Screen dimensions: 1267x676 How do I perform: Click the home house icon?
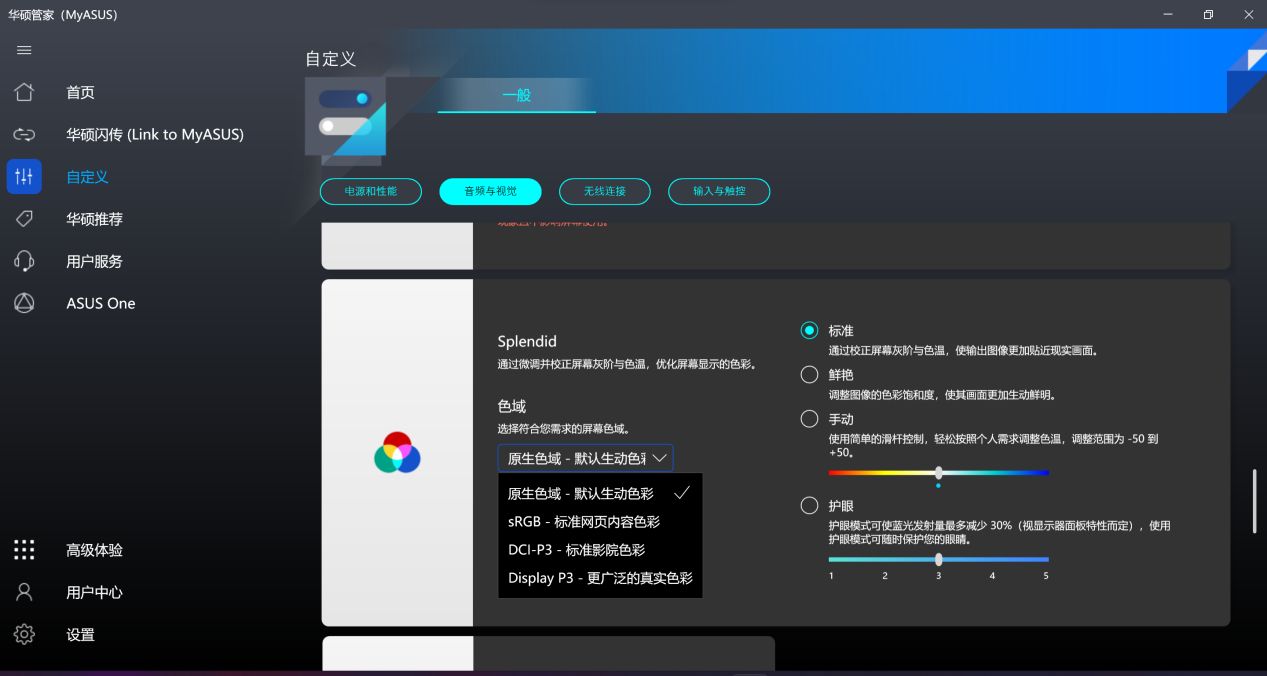point(24,92)
